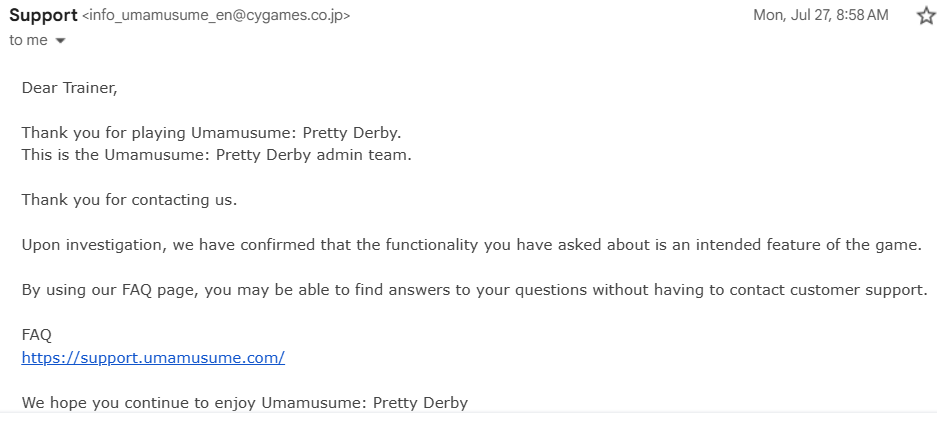This screenshot has width=937, height=423.
Task: Click the words 'Upon investigation'
Action: 94,246
